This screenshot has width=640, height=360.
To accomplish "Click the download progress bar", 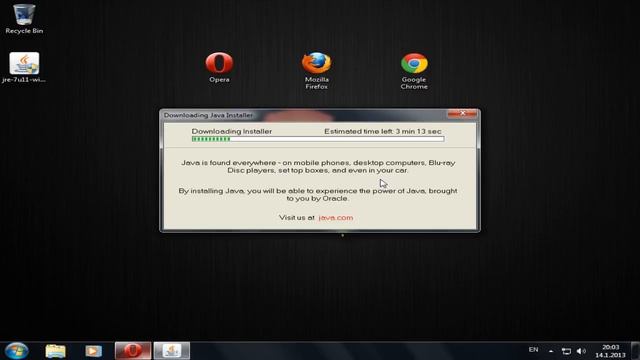I will [x=318, y=139].
